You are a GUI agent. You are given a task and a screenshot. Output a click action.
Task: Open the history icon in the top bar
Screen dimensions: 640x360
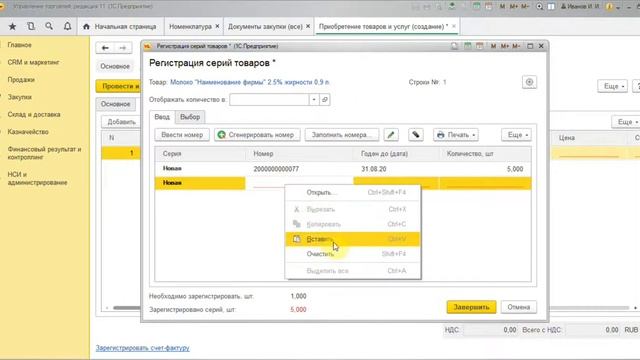coord(31,27)
